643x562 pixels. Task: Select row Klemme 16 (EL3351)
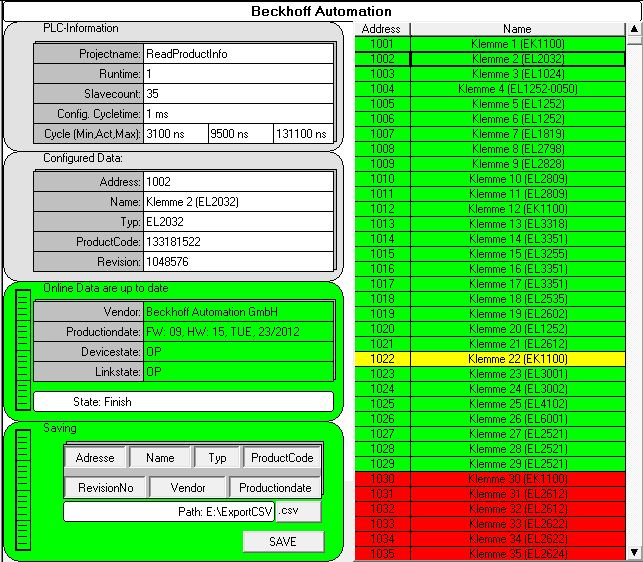(490, 269)
